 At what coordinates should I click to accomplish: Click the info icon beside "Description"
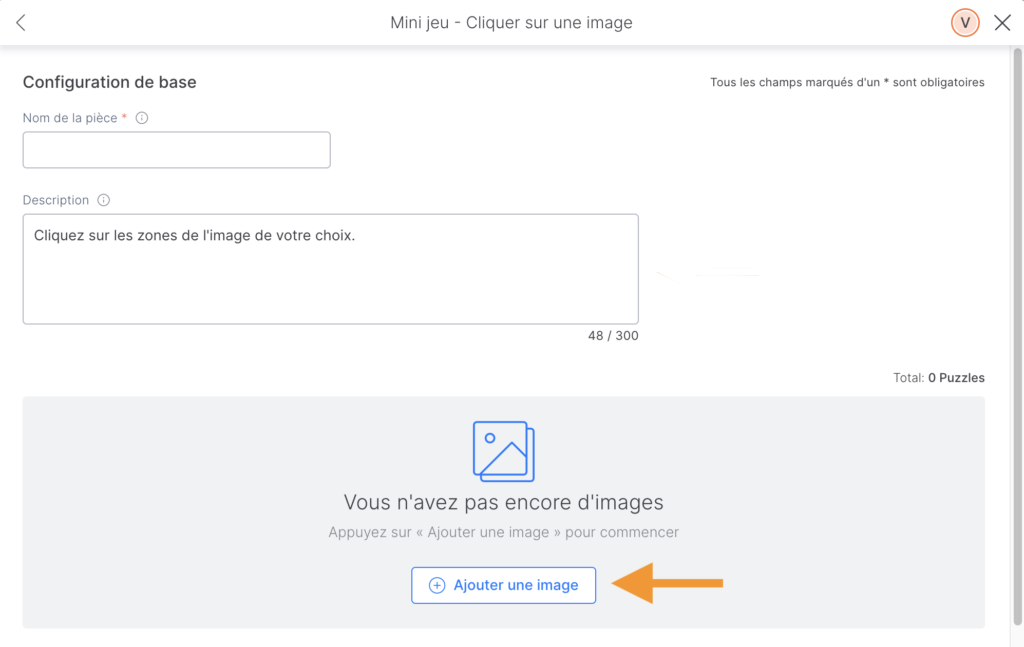tap(104, 200)
